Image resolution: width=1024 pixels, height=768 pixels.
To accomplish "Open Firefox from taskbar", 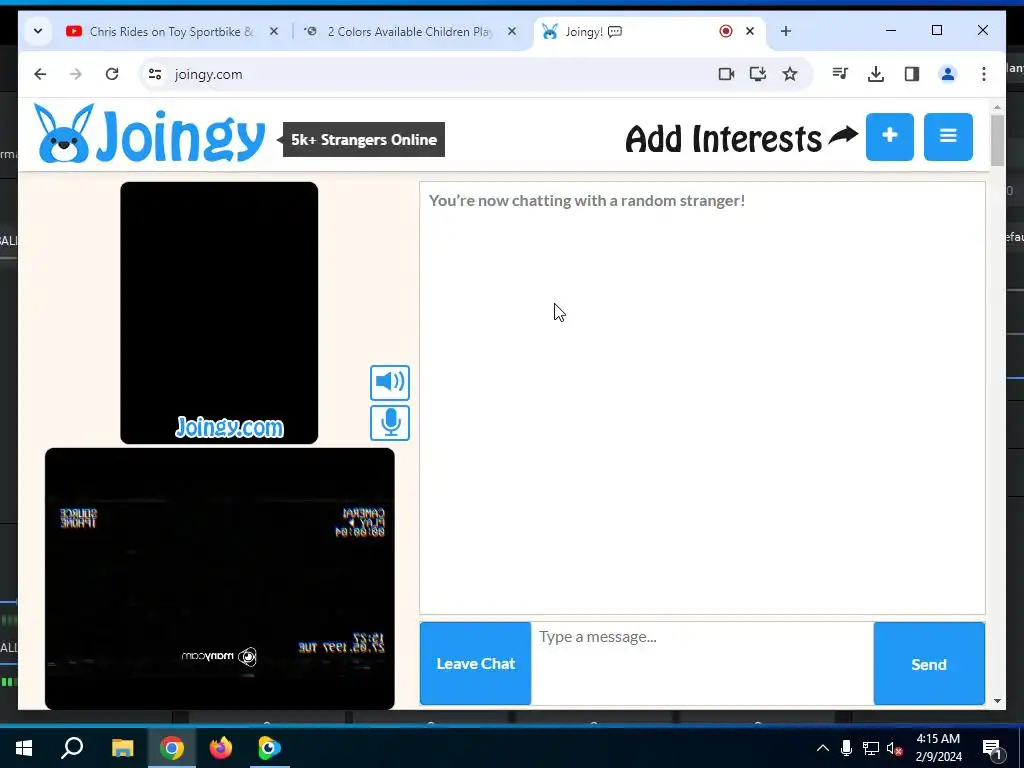I will (x=221, y=747).
